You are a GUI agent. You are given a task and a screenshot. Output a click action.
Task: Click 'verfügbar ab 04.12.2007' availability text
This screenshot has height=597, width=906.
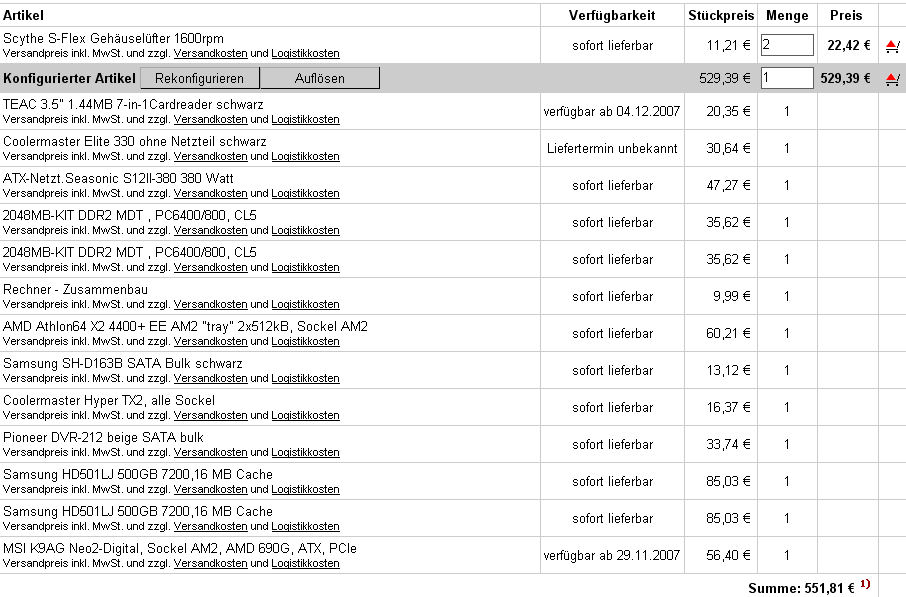click(612, 112)
